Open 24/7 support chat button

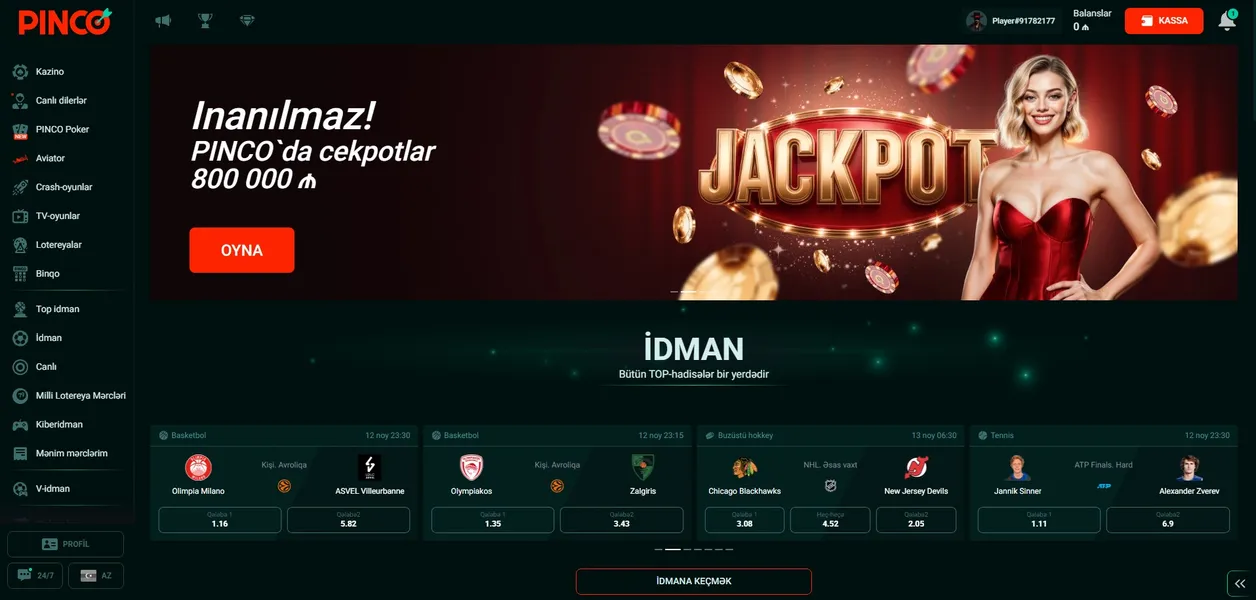(35, 576)
